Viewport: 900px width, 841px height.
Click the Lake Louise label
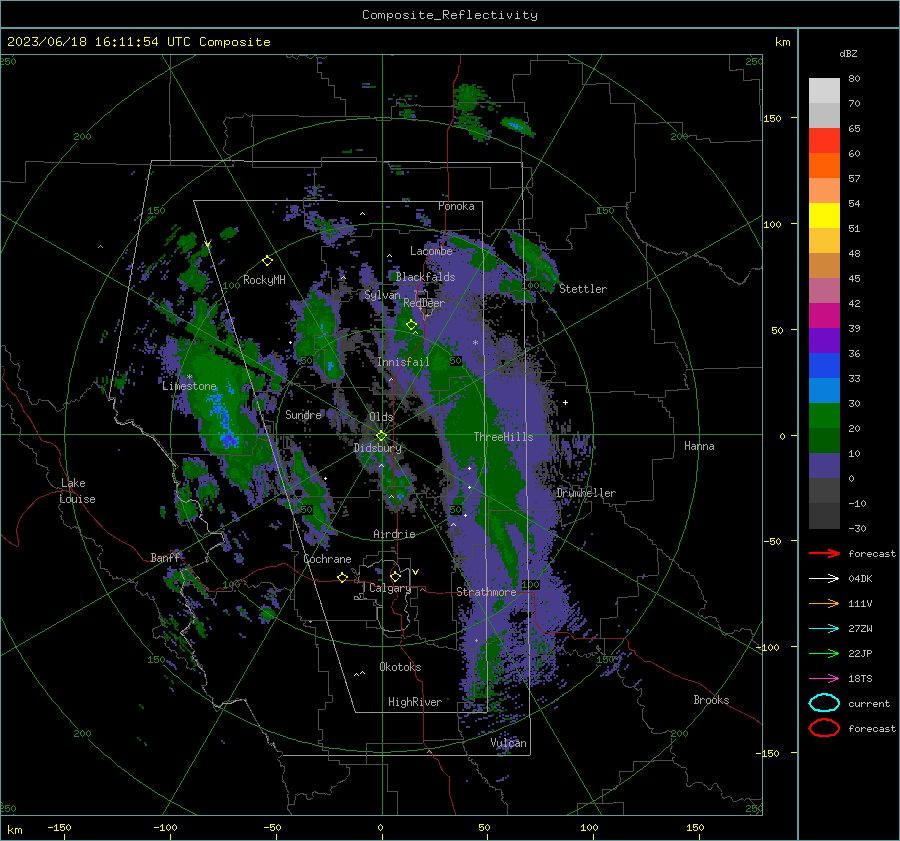[77, 491]
